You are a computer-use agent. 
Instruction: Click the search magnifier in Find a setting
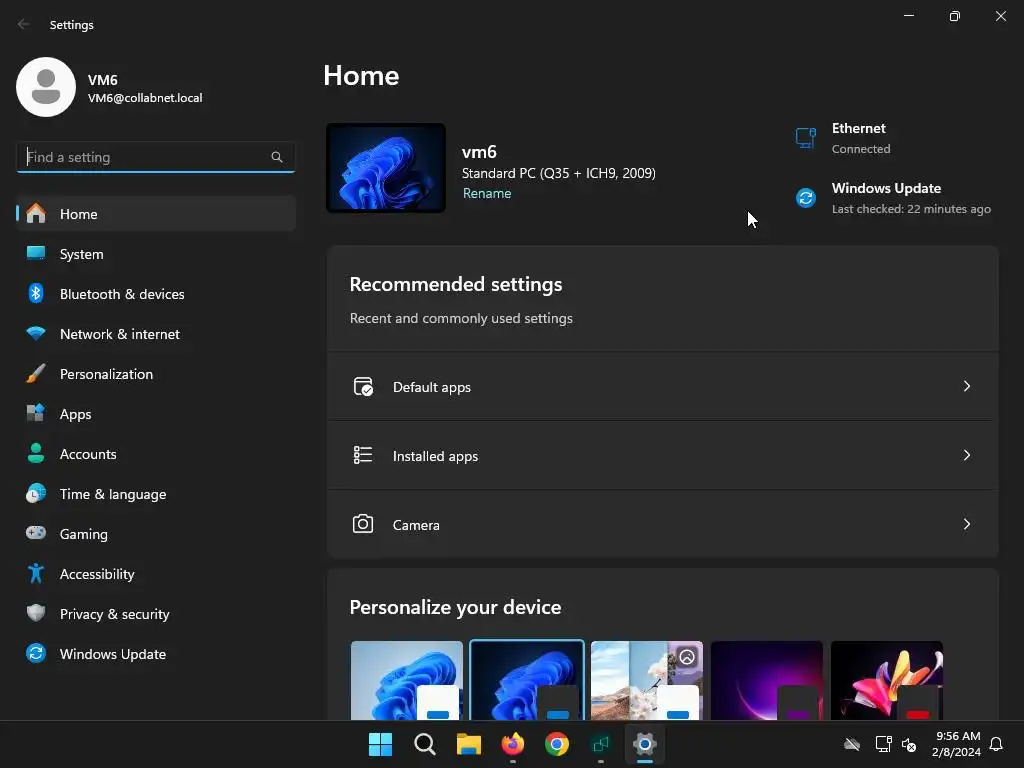point(277,157)
